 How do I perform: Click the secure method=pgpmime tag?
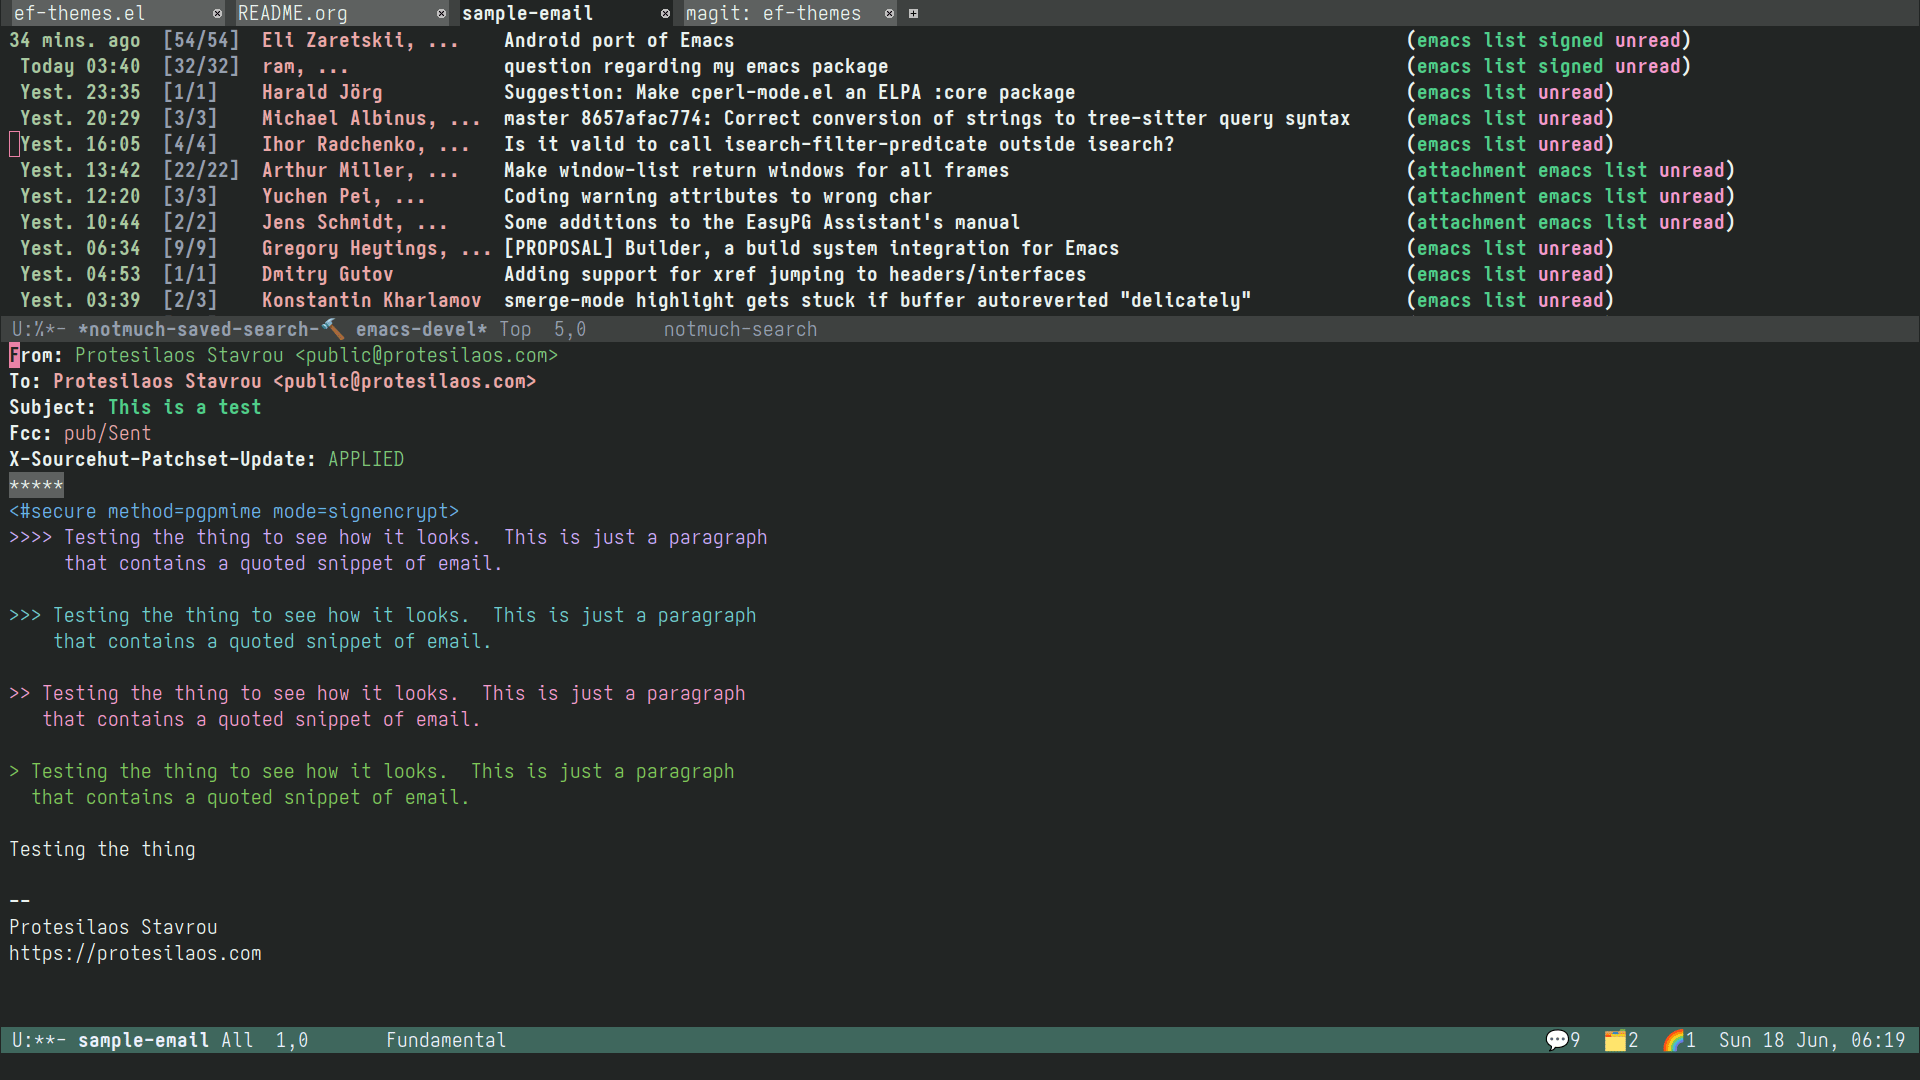(234, 511)
